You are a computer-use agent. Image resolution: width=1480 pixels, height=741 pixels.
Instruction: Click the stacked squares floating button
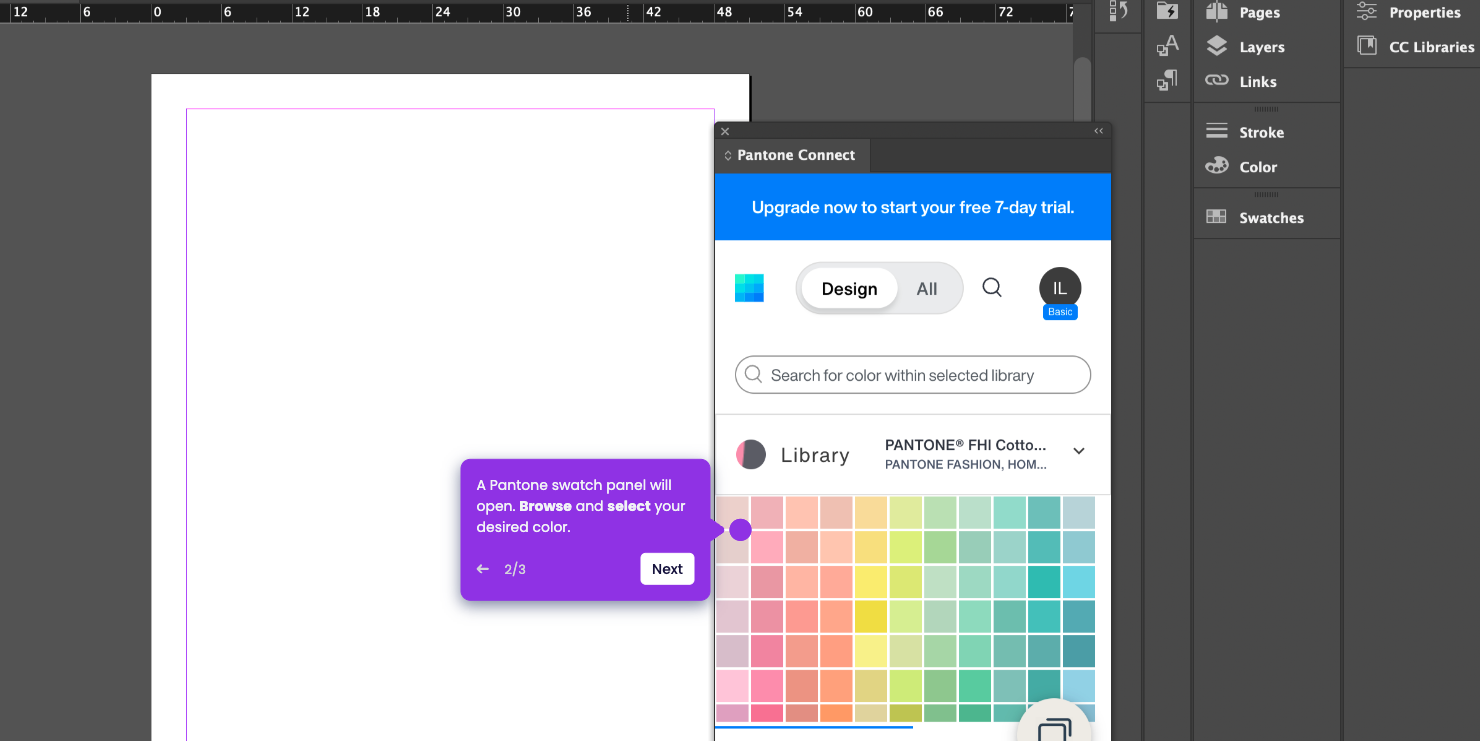point(1055,730)
